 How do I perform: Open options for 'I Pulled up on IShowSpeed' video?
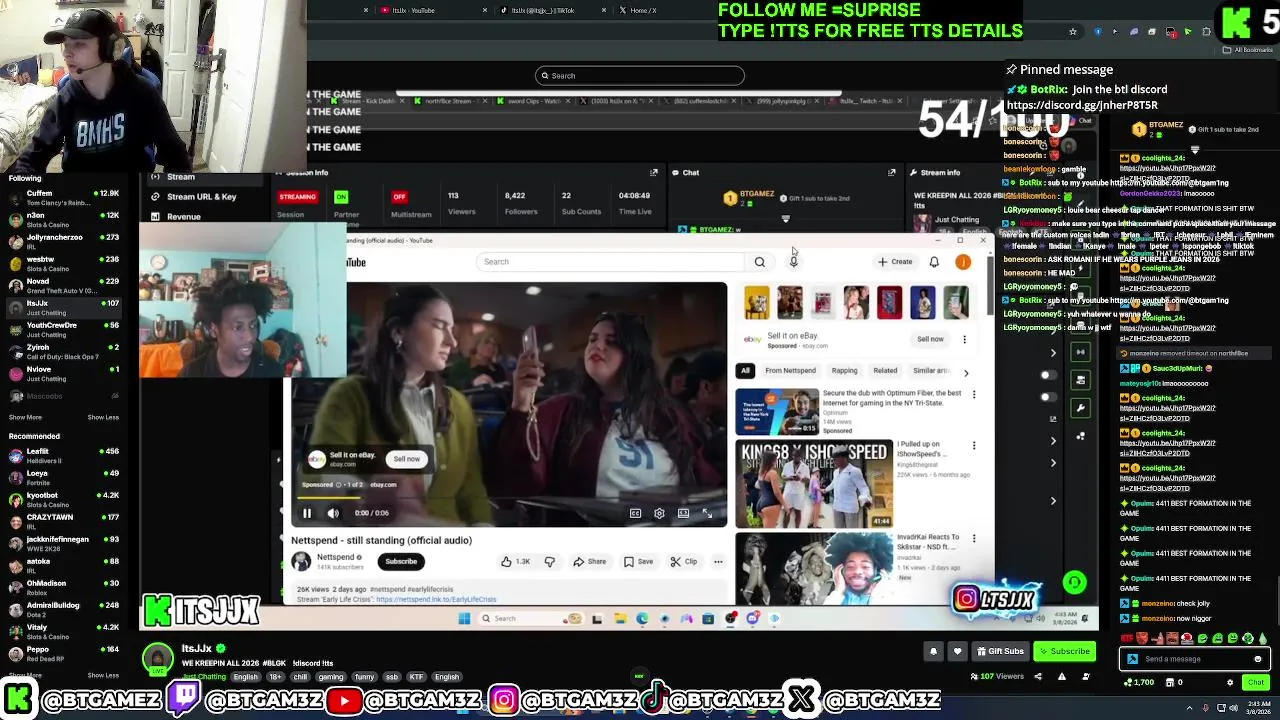point(974,445)
